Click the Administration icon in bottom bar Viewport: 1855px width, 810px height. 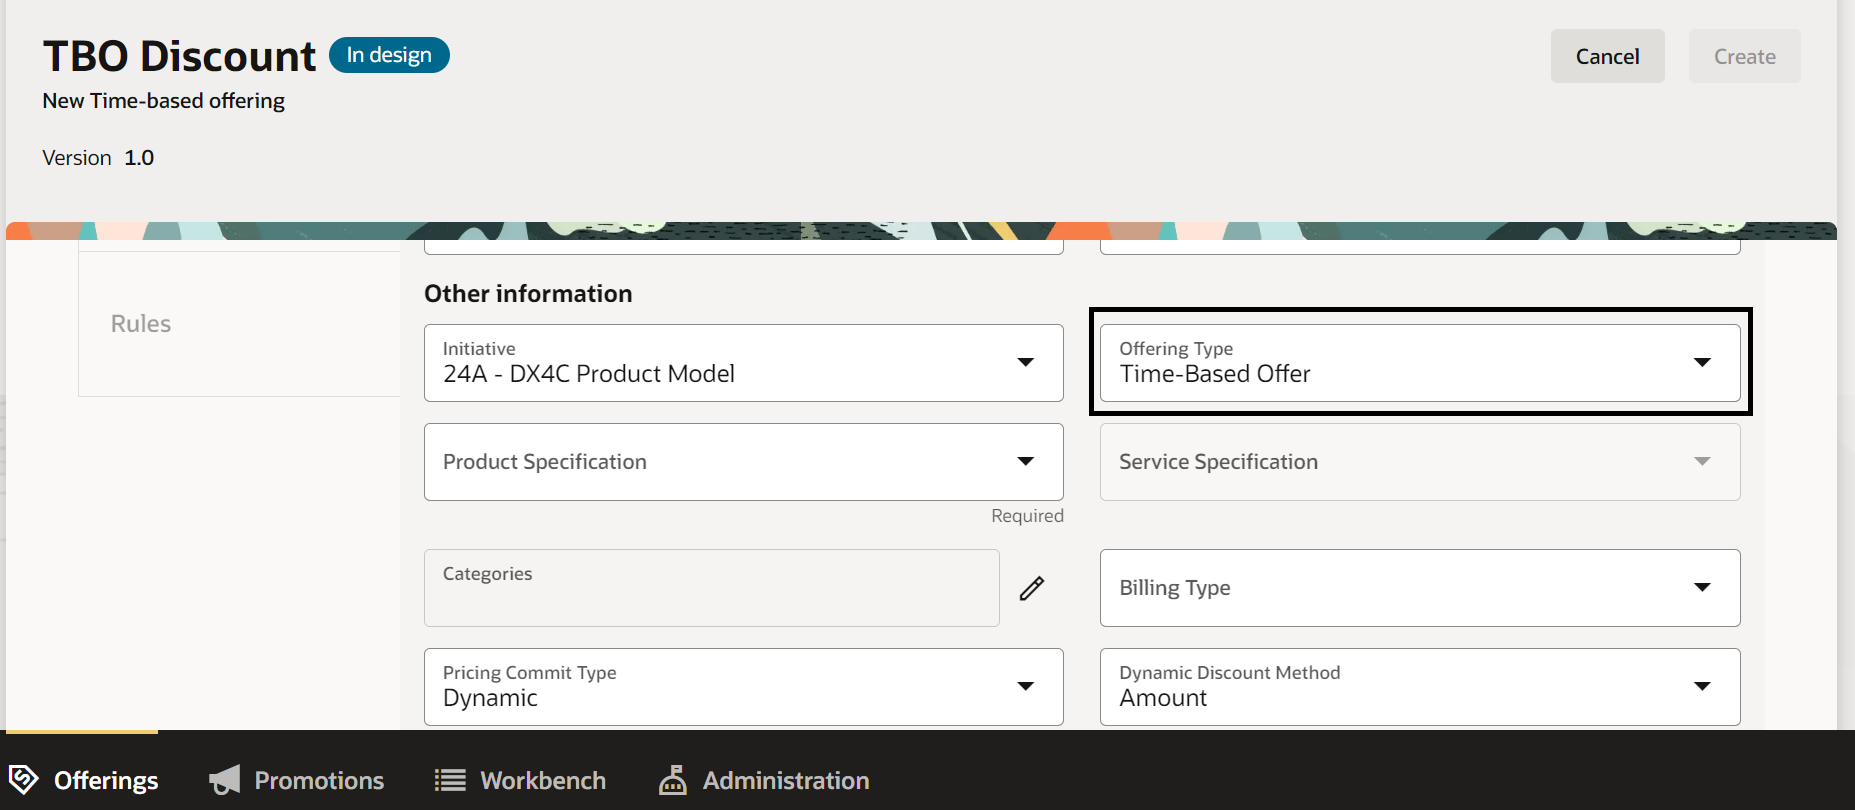pos(673,780)
